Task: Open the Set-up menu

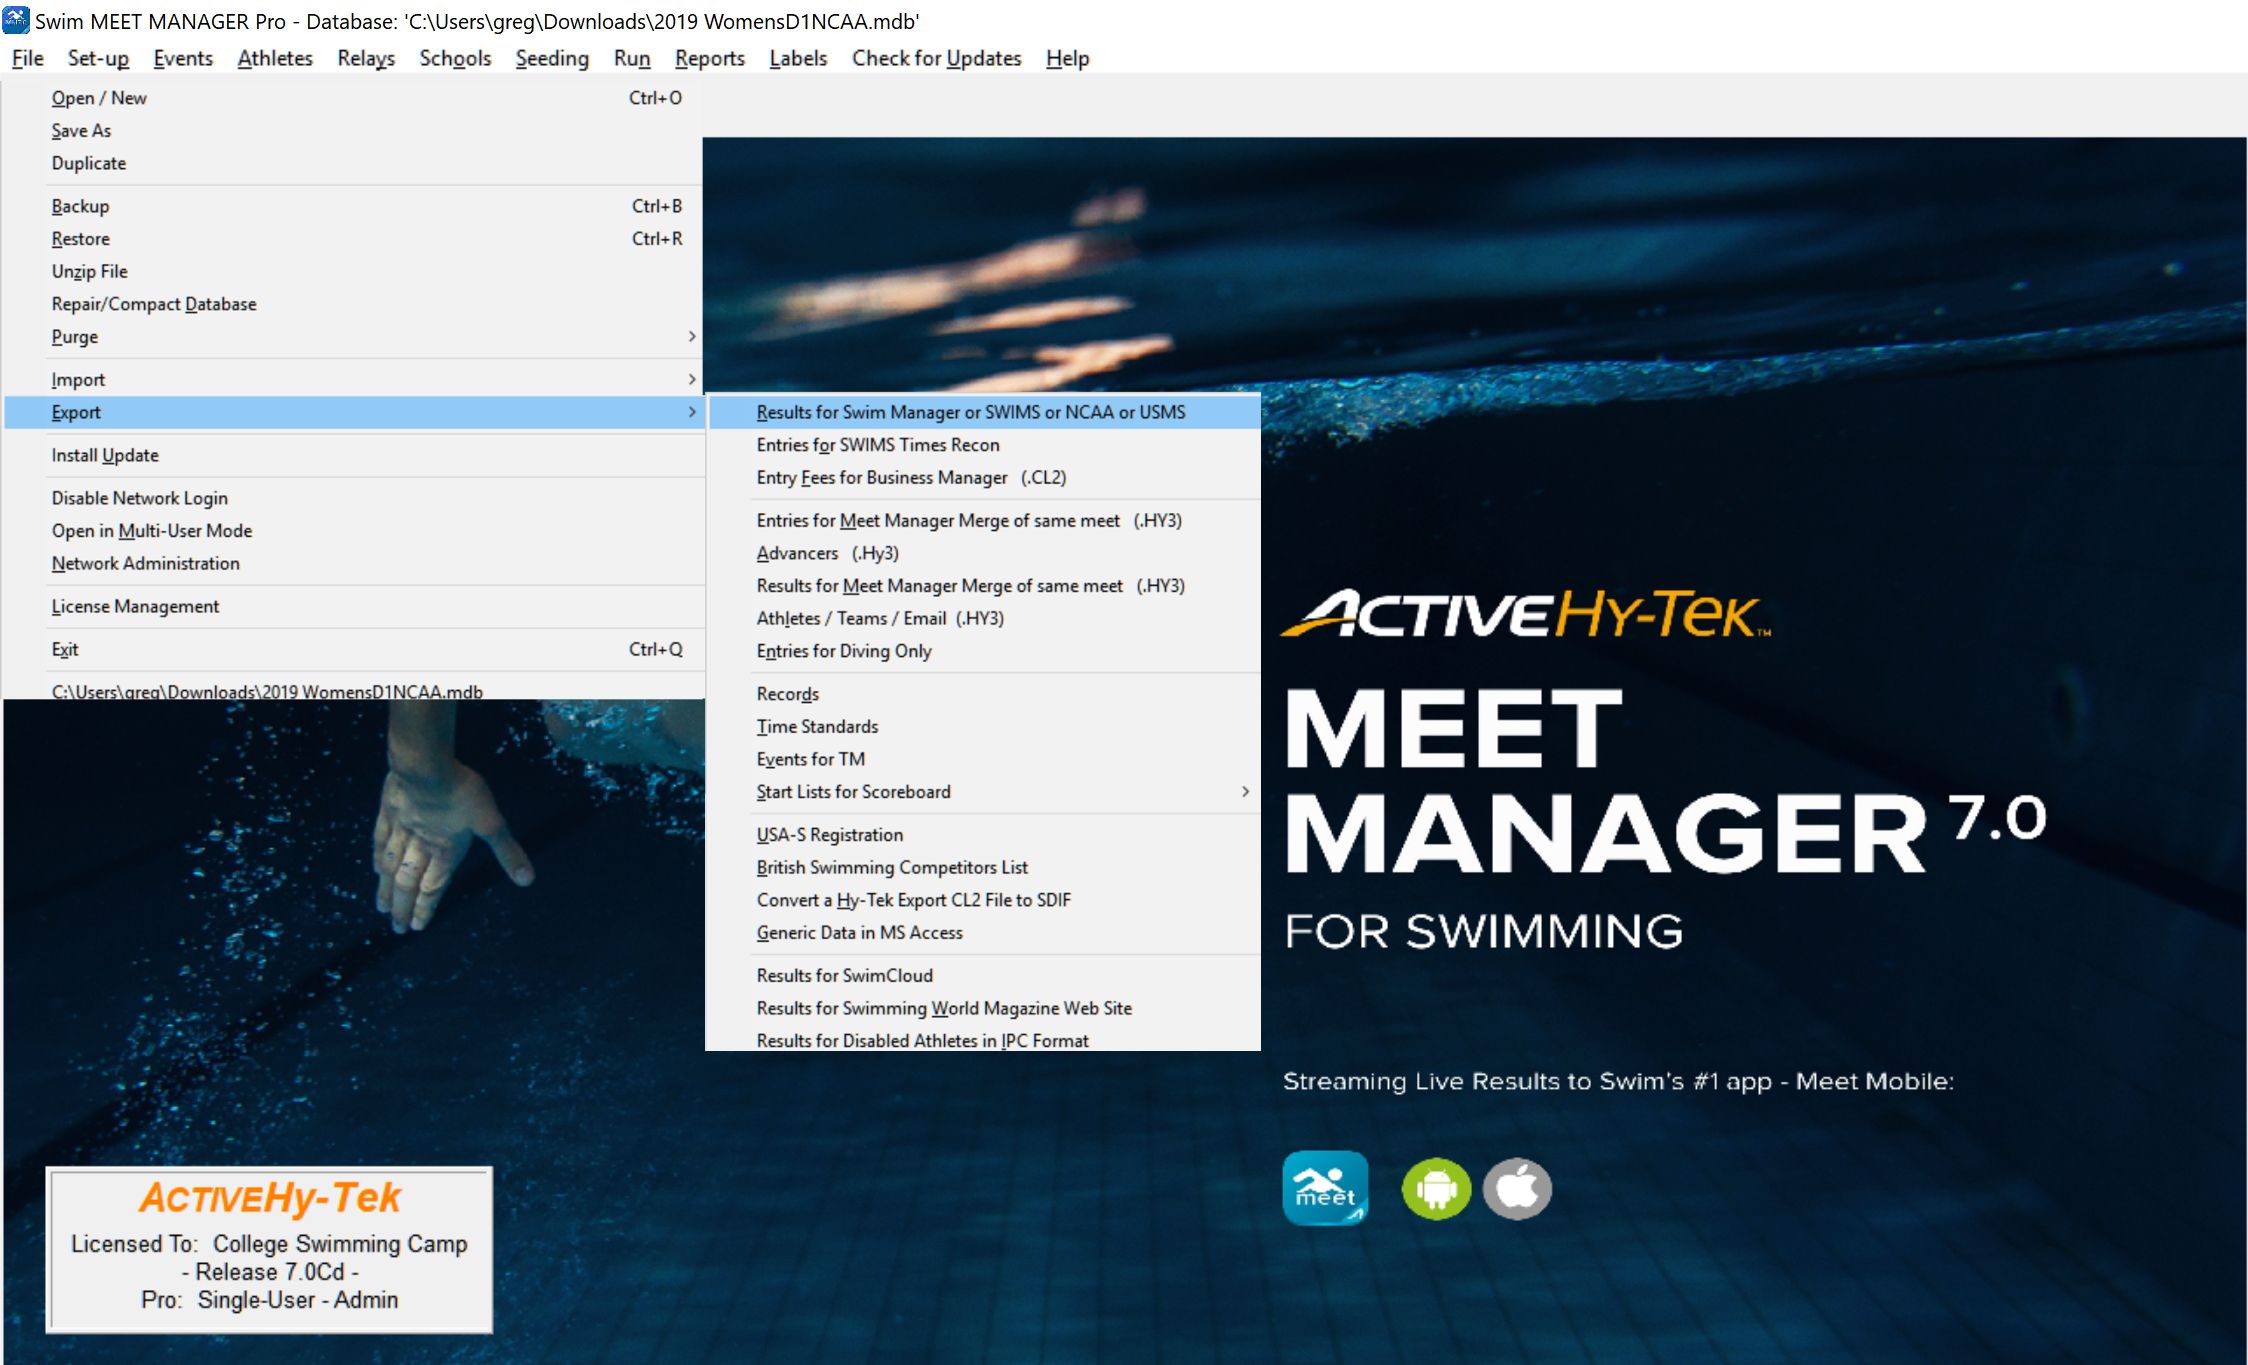Action: click(98, 58)
